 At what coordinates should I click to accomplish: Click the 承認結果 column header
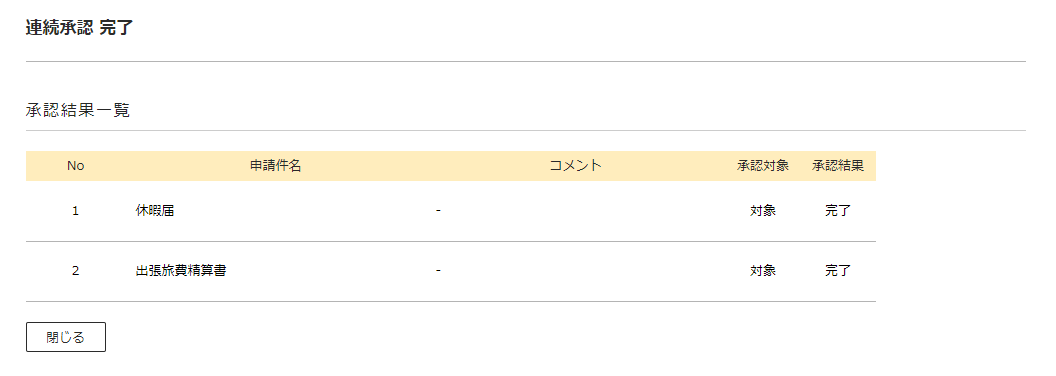[838, 166]
